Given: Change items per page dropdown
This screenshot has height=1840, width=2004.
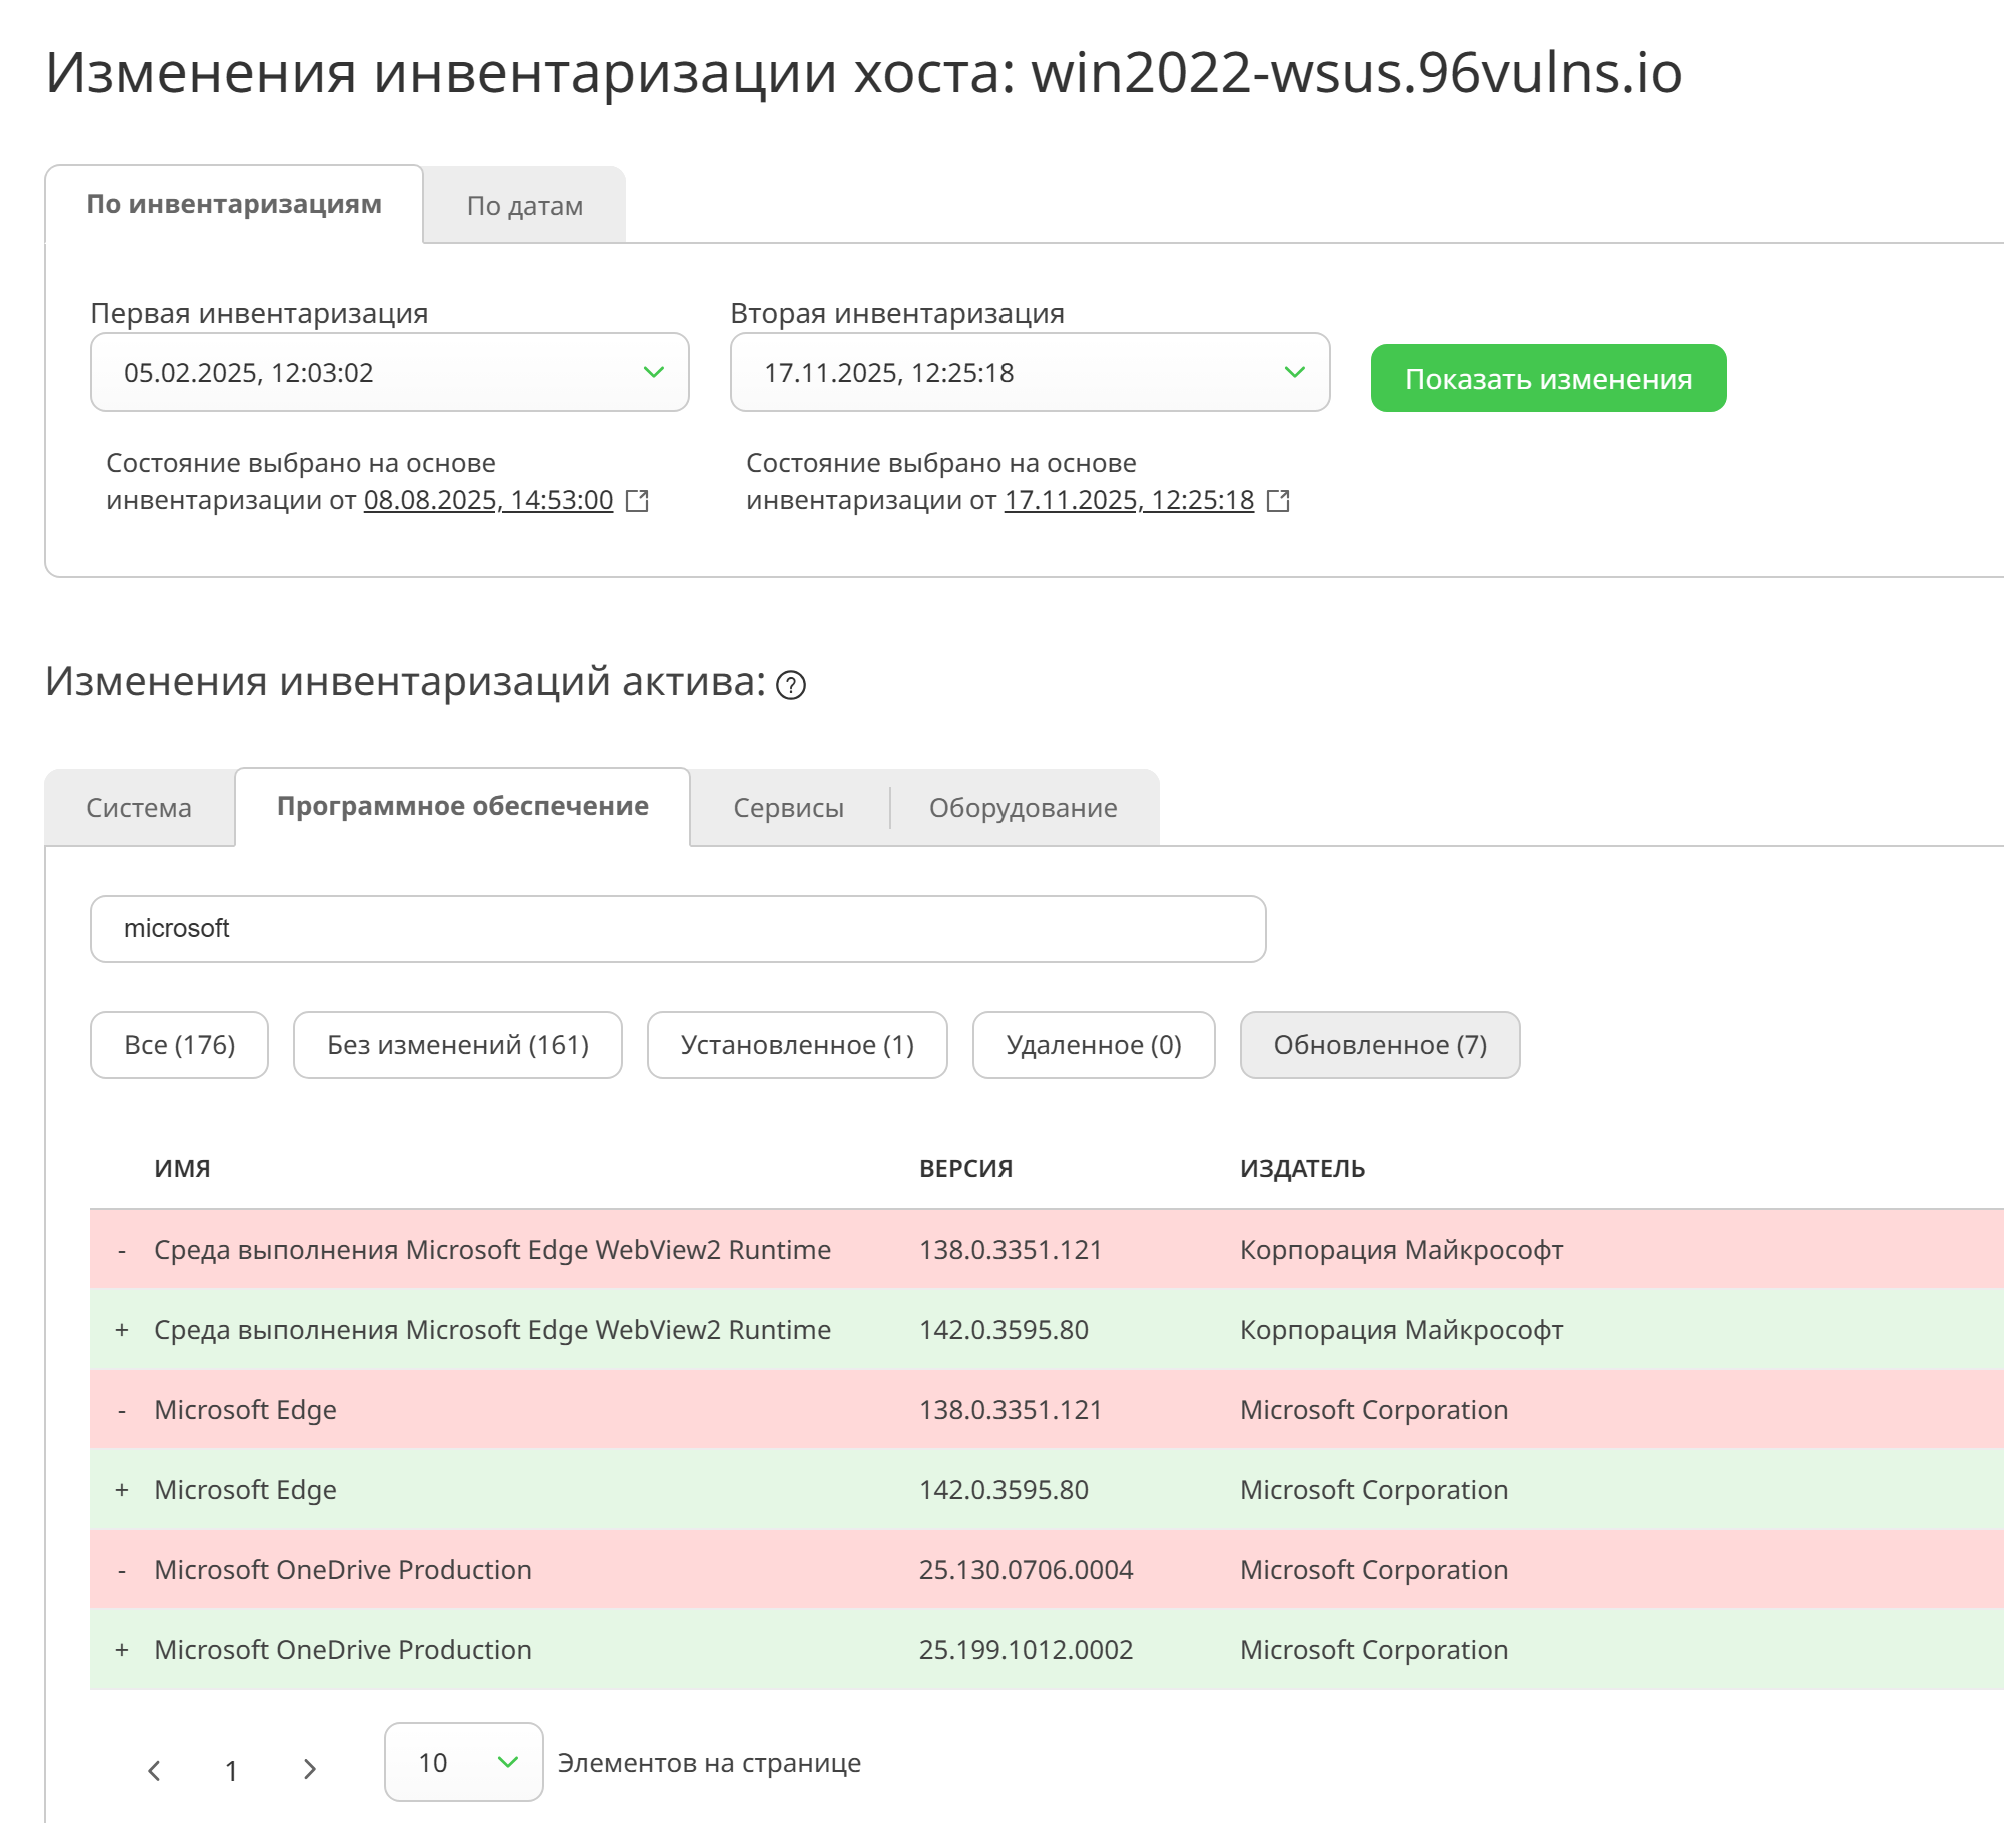Looking at the screenshot, I should point(463,1763).
